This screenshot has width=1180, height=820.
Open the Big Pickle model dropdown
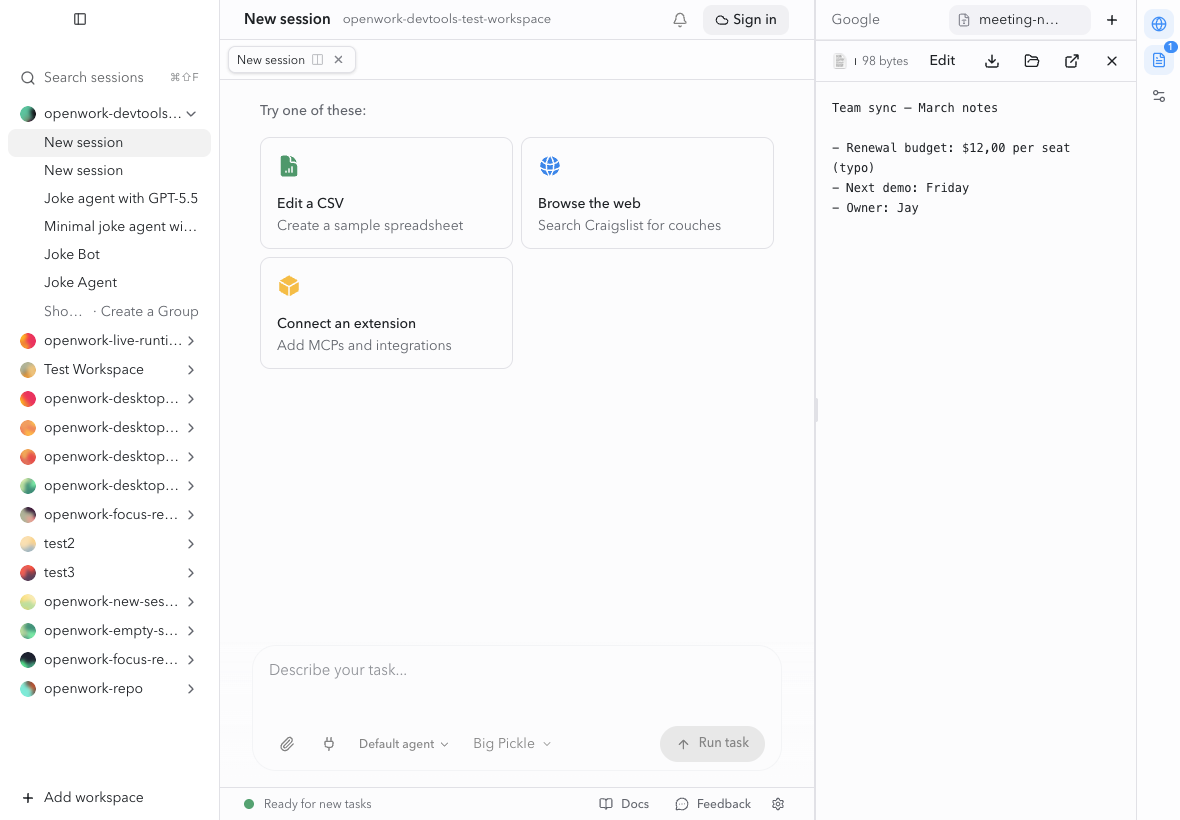pos(512,743)
